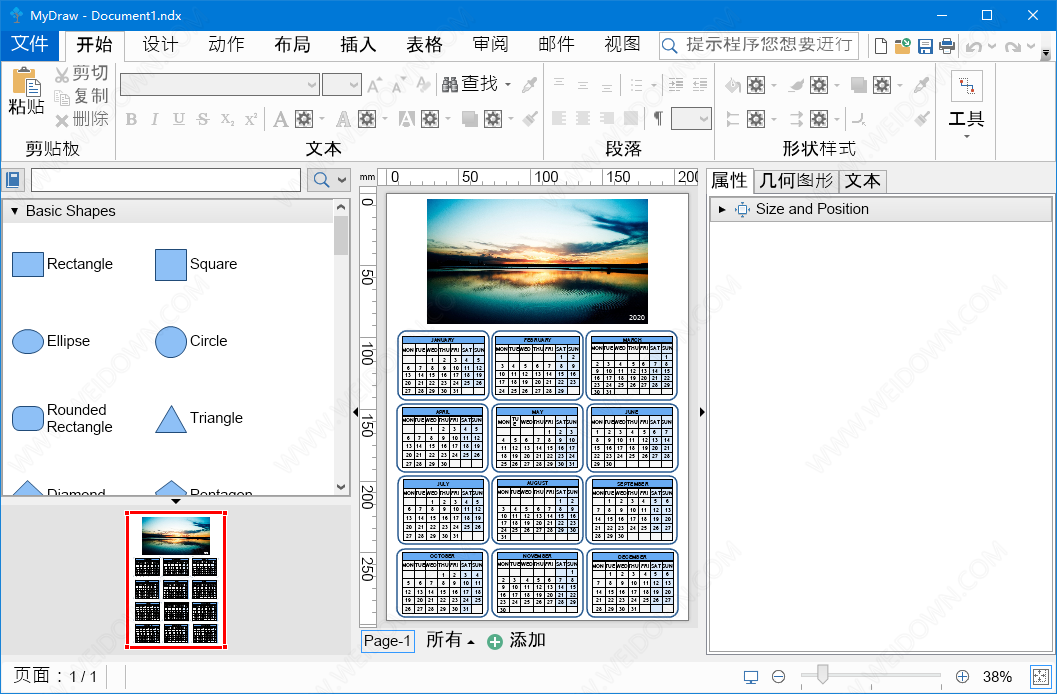Screen dimensions: 1057x694
Task: Open the quick access toolbar customize arrow
Action: click(x=1046, y=52)
